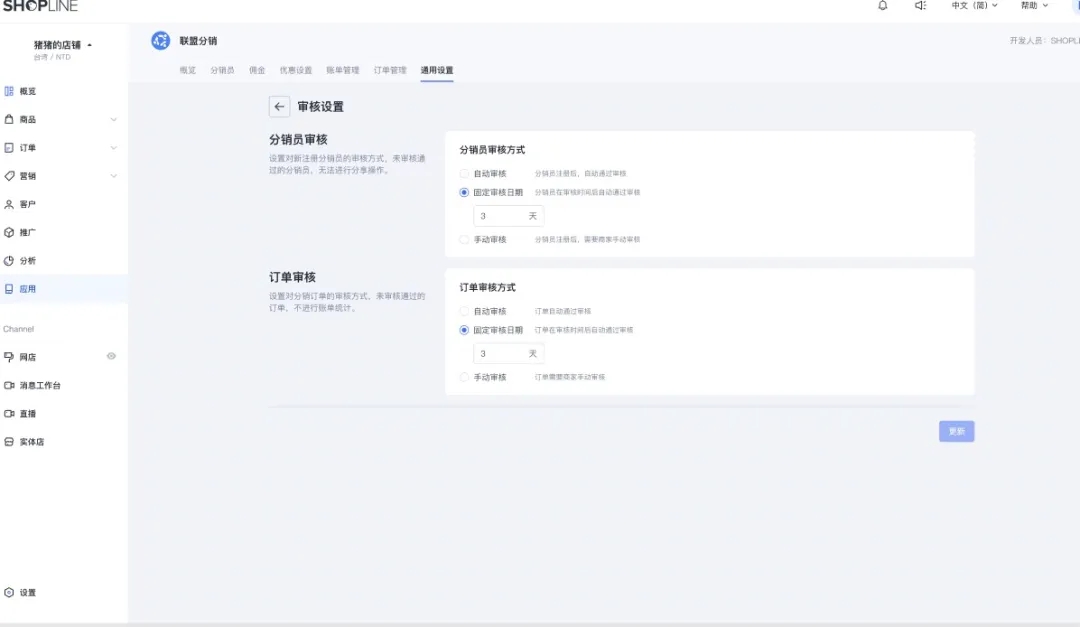Screen dimensions: 1080x627
Task: Select 自动审核 under 分销员审核方式
Action: coord(462,172)
